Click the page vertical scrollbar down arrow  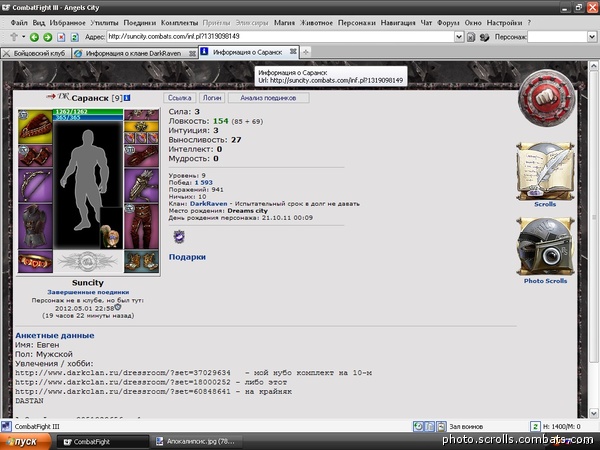593,413
